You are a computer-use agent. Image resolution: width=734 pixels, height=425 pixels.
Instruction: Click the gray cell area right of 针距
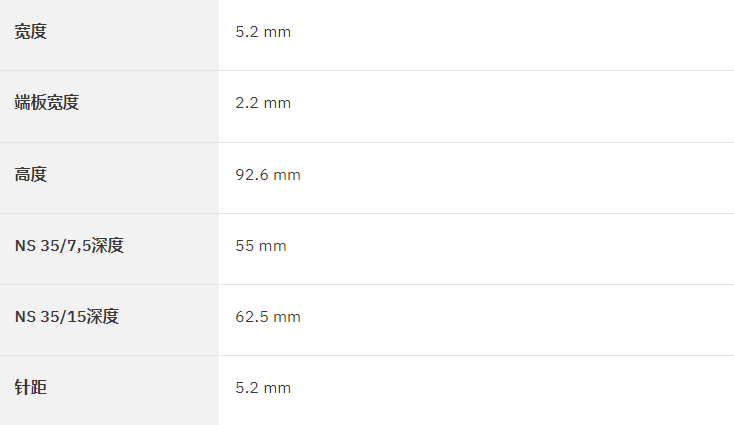(x=132, y=390)
